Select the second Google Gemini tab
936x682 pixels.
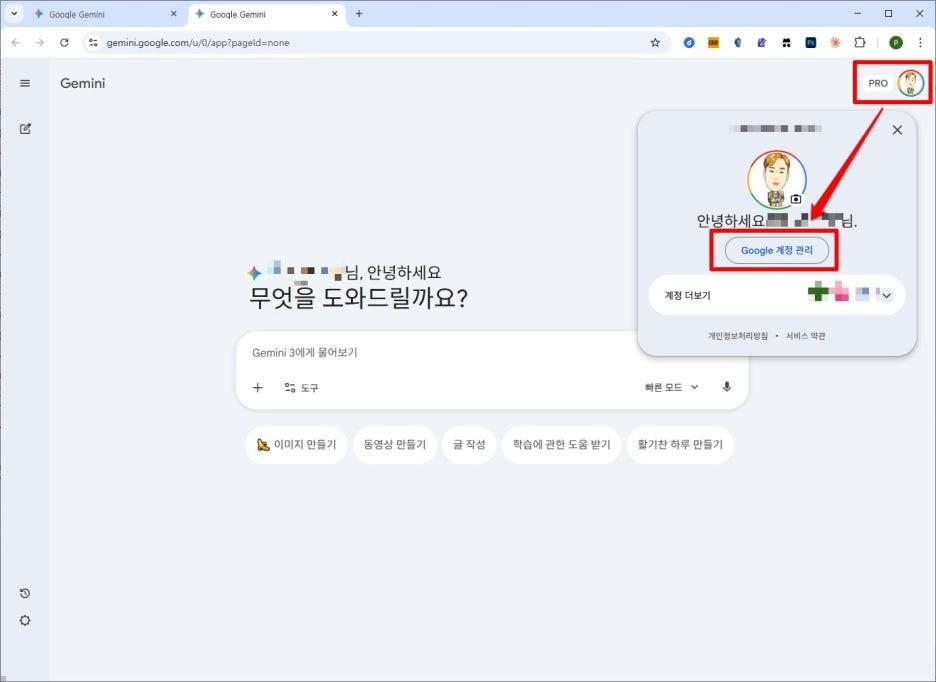tap(266, 14)
